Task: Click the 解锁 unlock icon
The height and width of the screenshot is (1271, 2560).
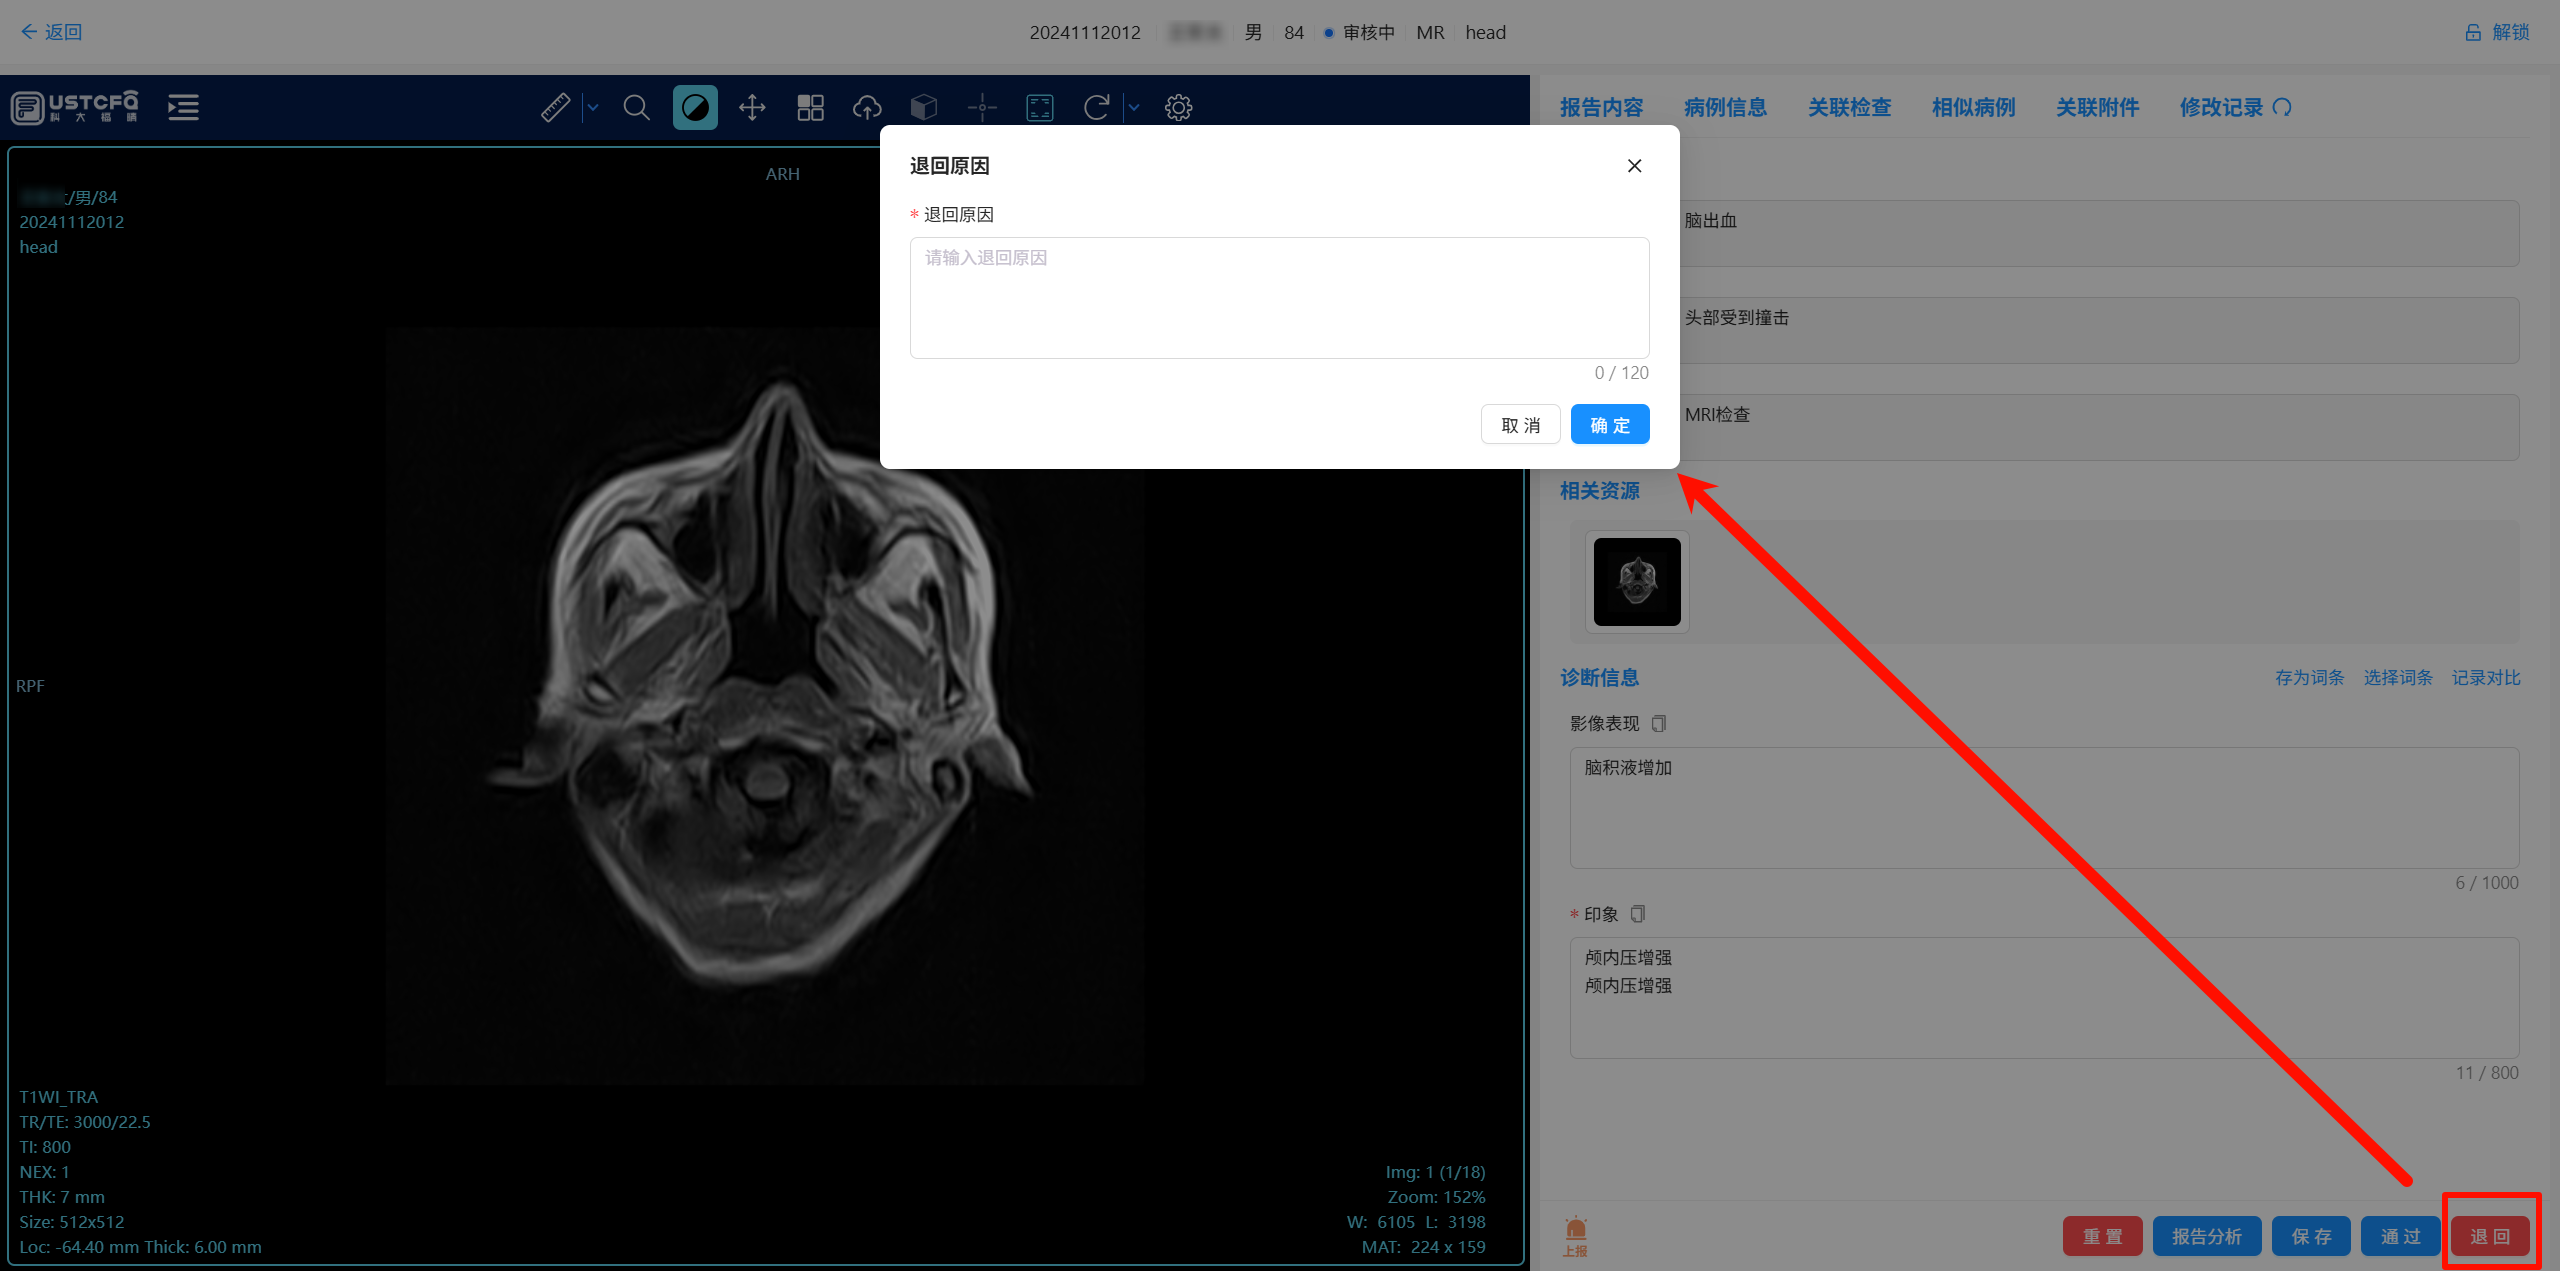Action: (2473, 32)
